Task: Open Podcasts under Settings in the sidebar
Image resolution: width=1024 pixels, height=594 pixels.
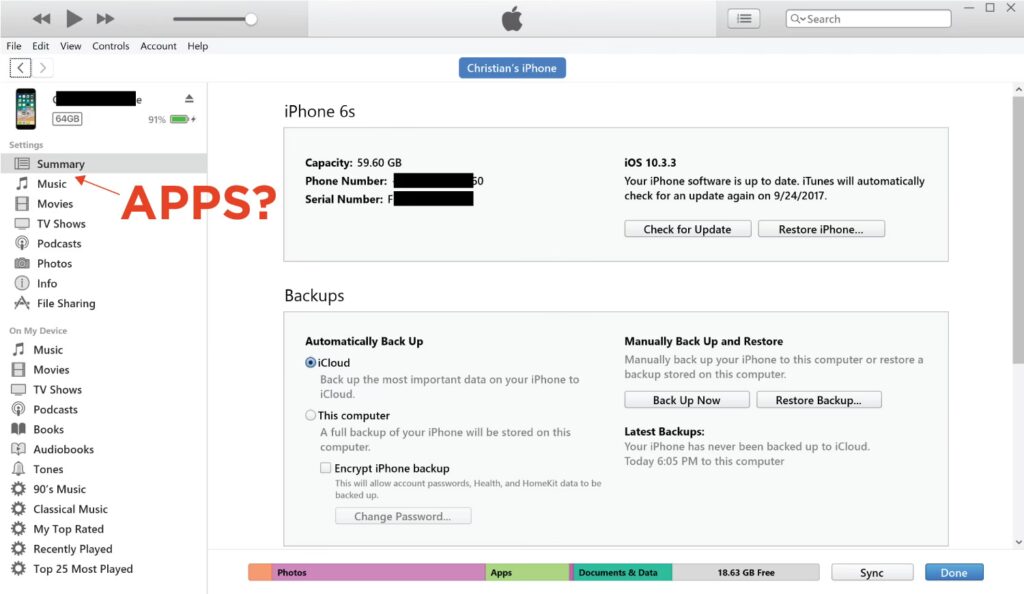Action: (x=59, y=243)
